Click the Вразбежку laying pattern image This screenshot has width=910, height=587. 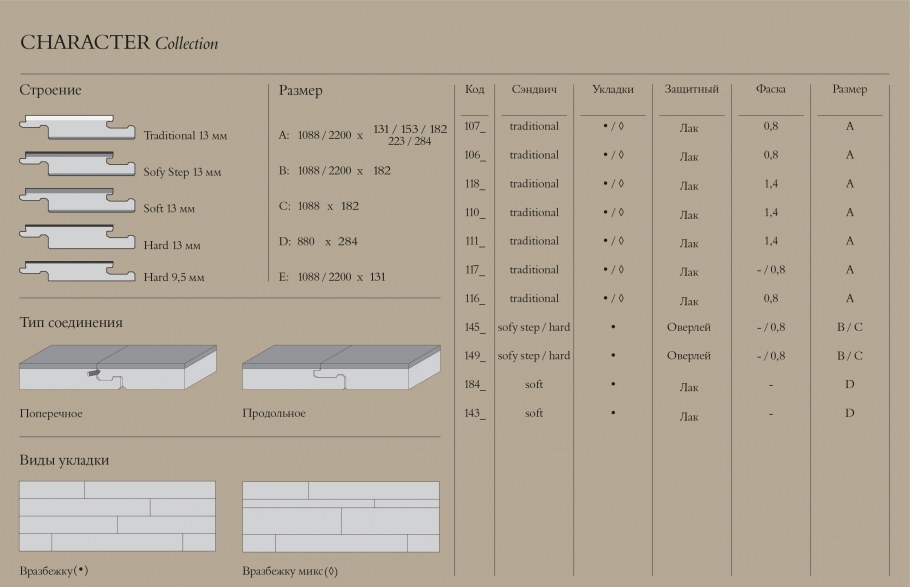click(117, 516)
